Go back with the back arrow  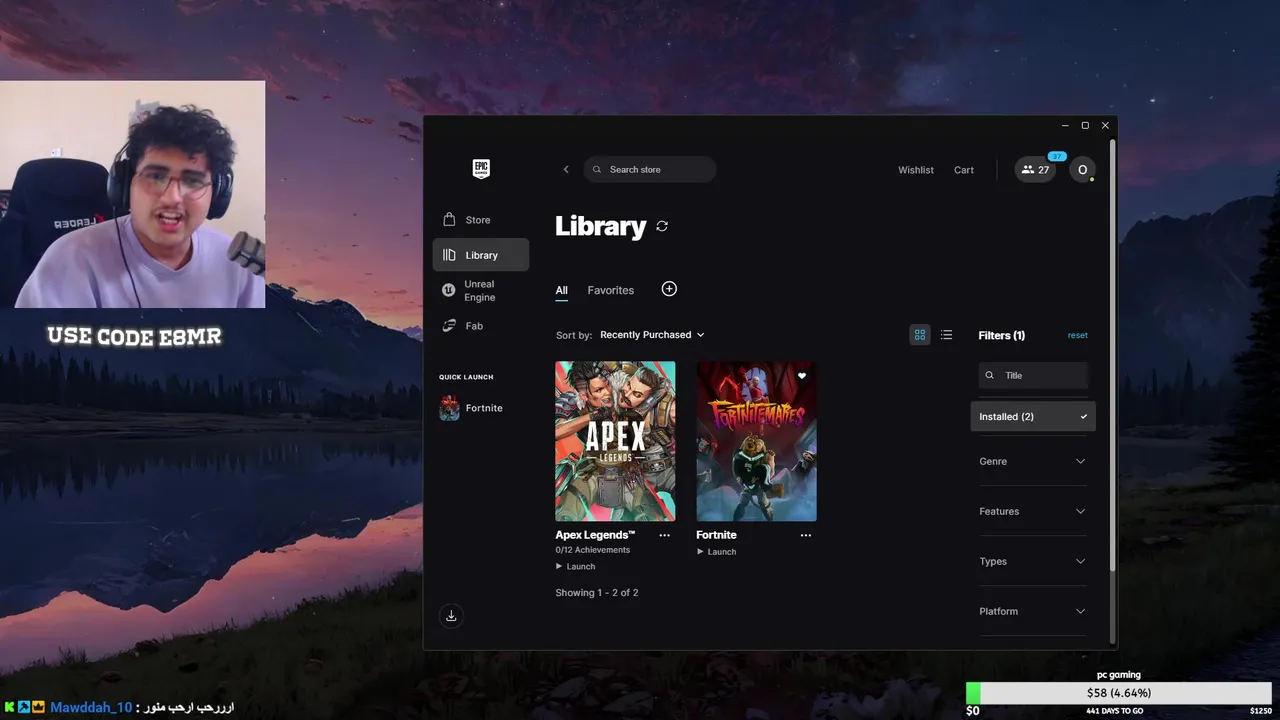[x=566, y=170]
